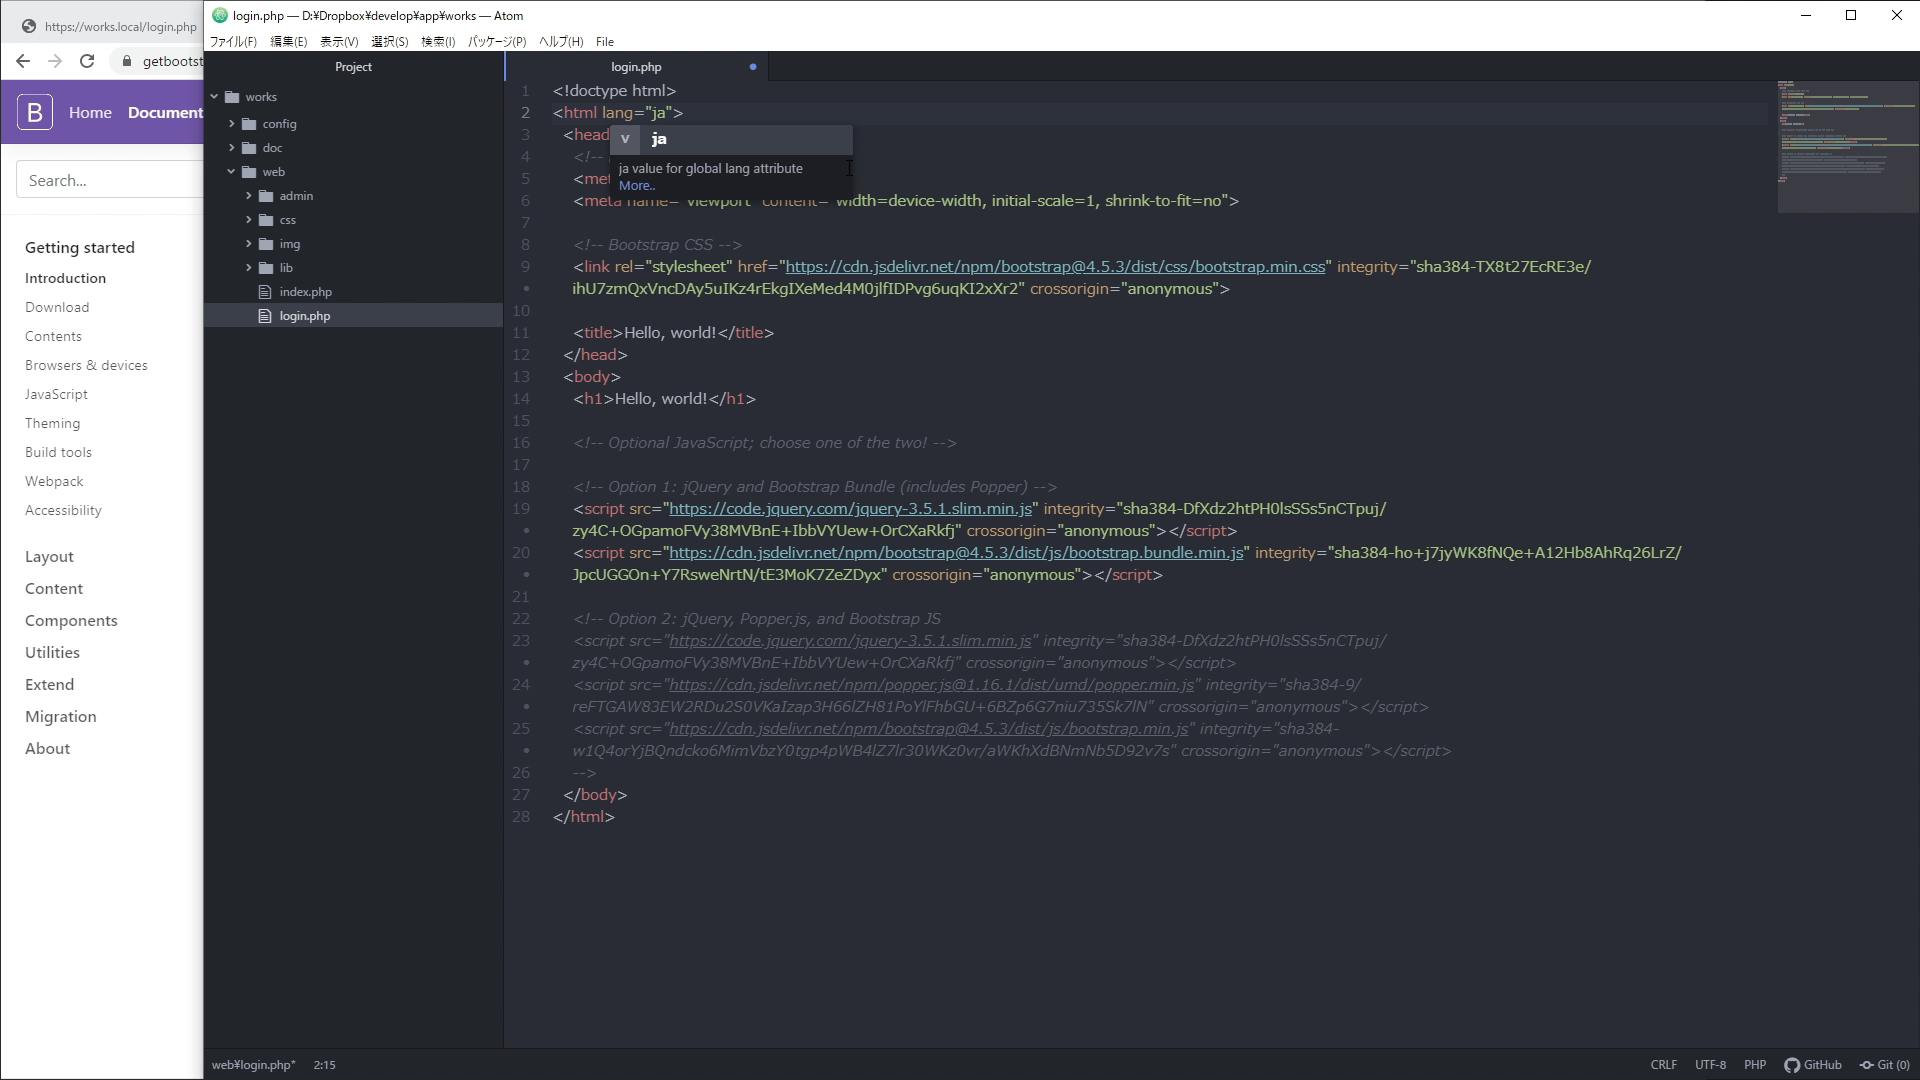Click the lock icon in browser address bar

[x=126, y=61]
